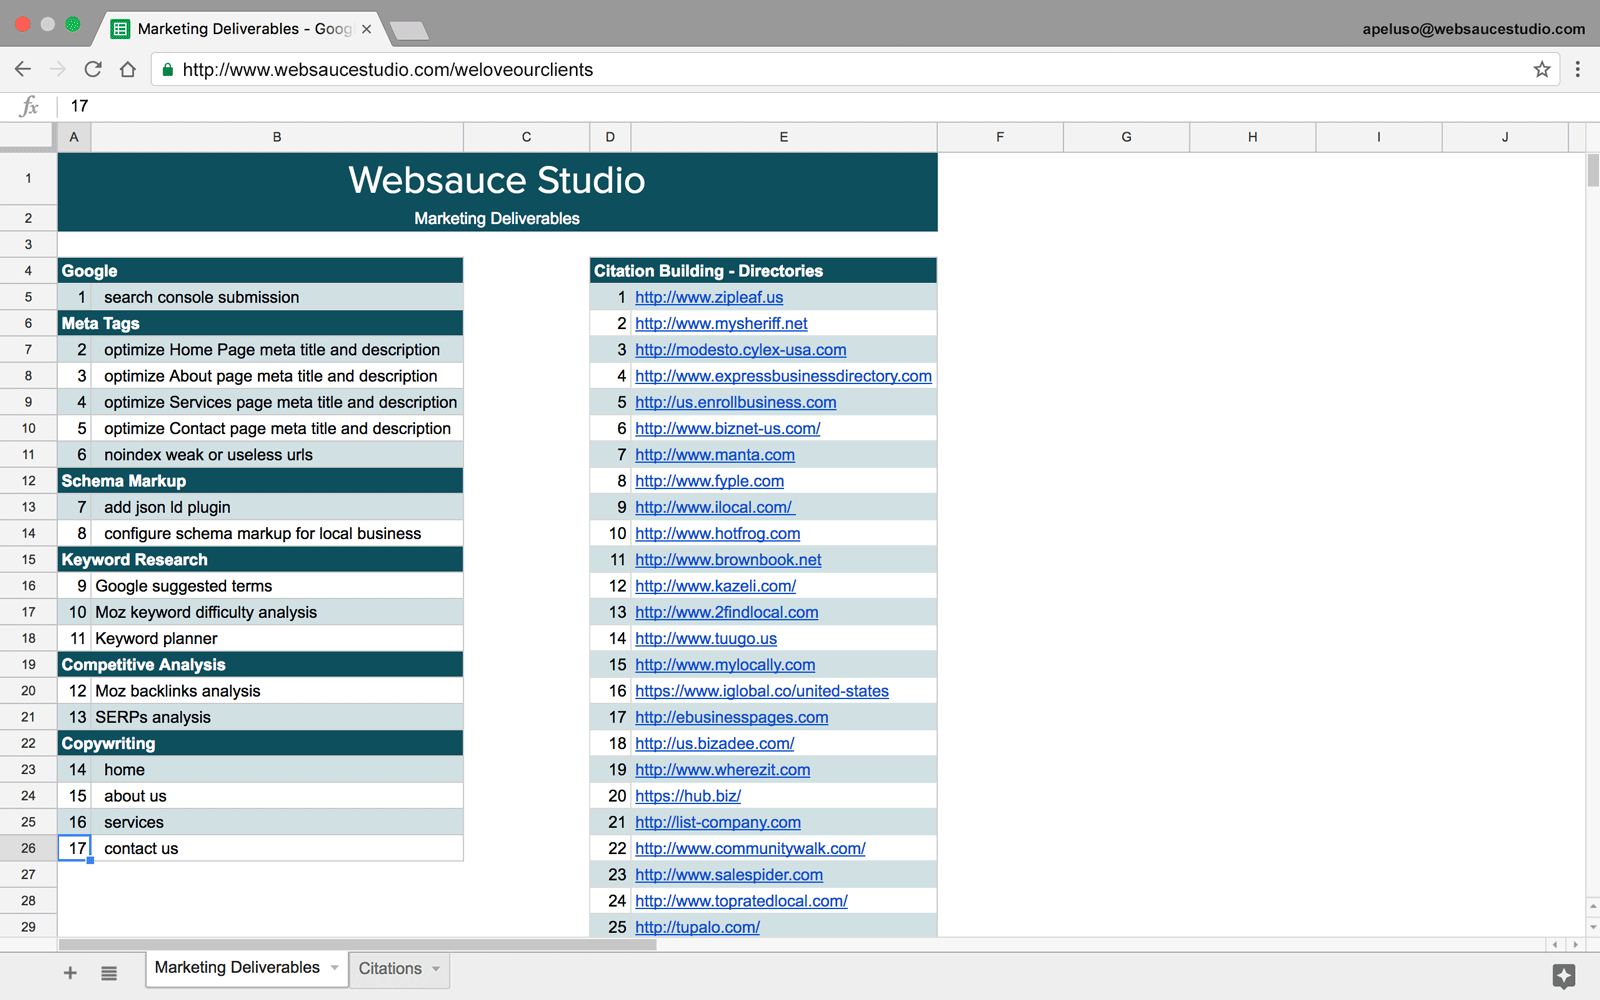1600x1000 pixels.
Task: Click the browser back arrow
Action: click(x=23, y=69)
